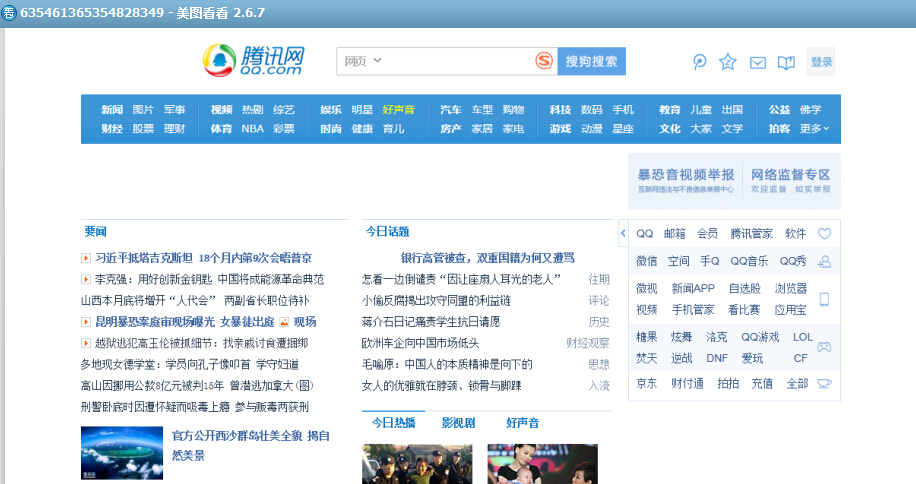
Task: Click the 搜狗搜索 search button
Action: pos(591,61)
